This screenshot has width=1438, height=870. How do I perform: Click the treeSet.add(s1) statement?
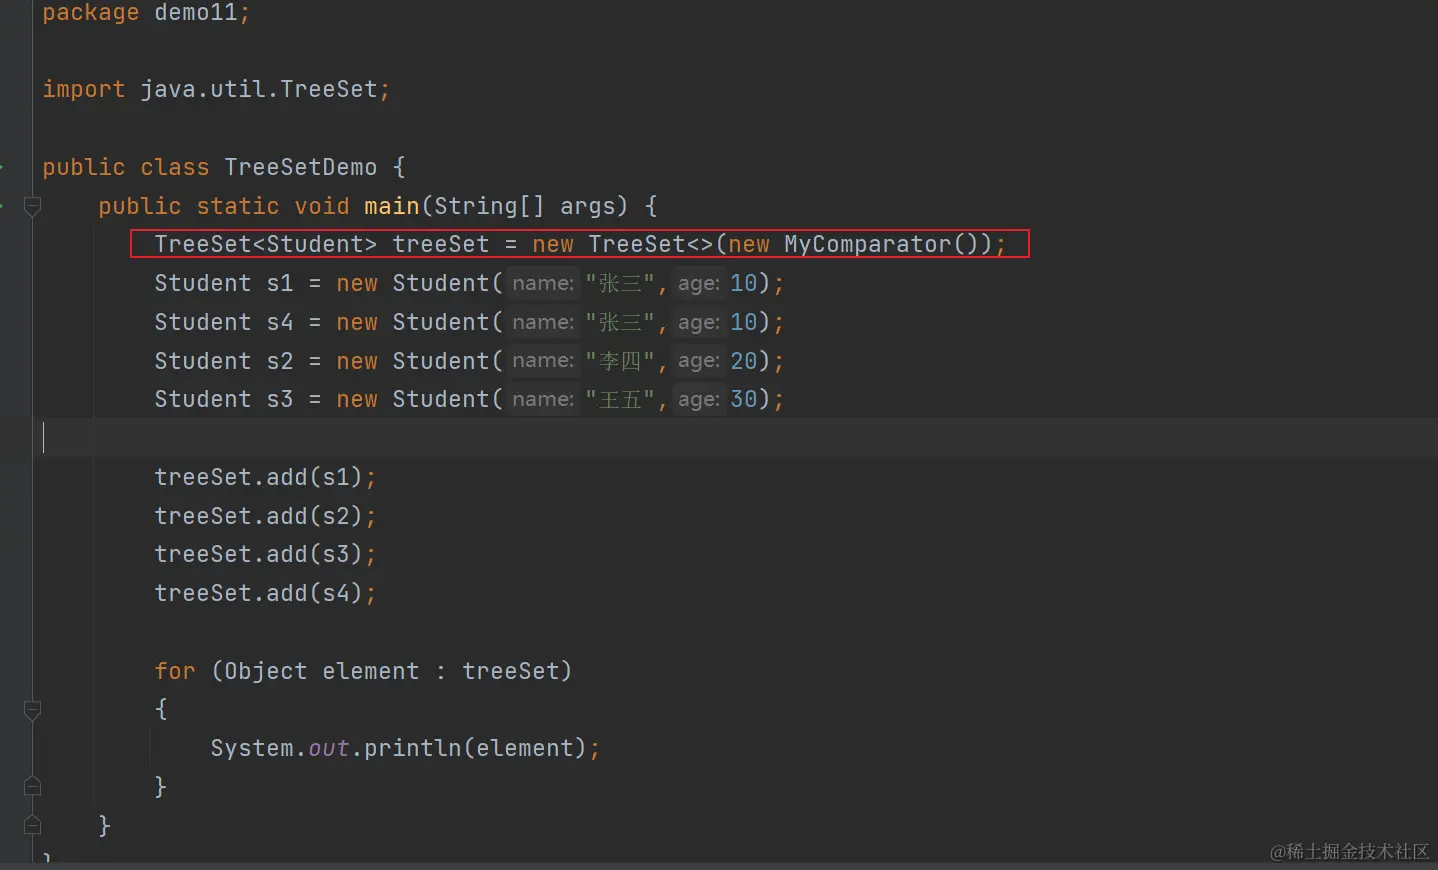point(265,477)
